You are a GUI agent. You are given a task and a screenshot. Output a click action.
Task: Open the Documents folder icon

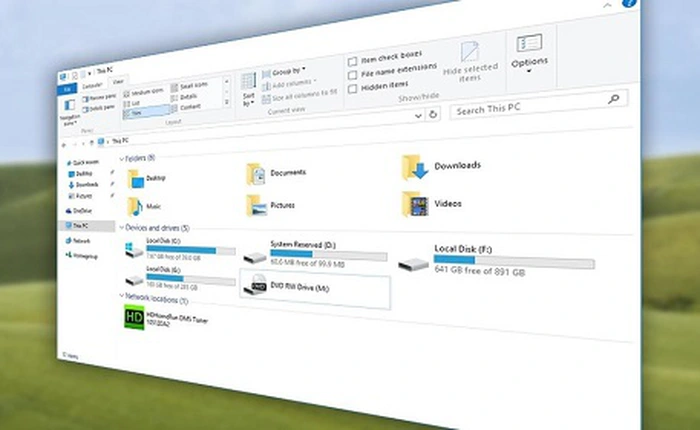click(256, 174)
